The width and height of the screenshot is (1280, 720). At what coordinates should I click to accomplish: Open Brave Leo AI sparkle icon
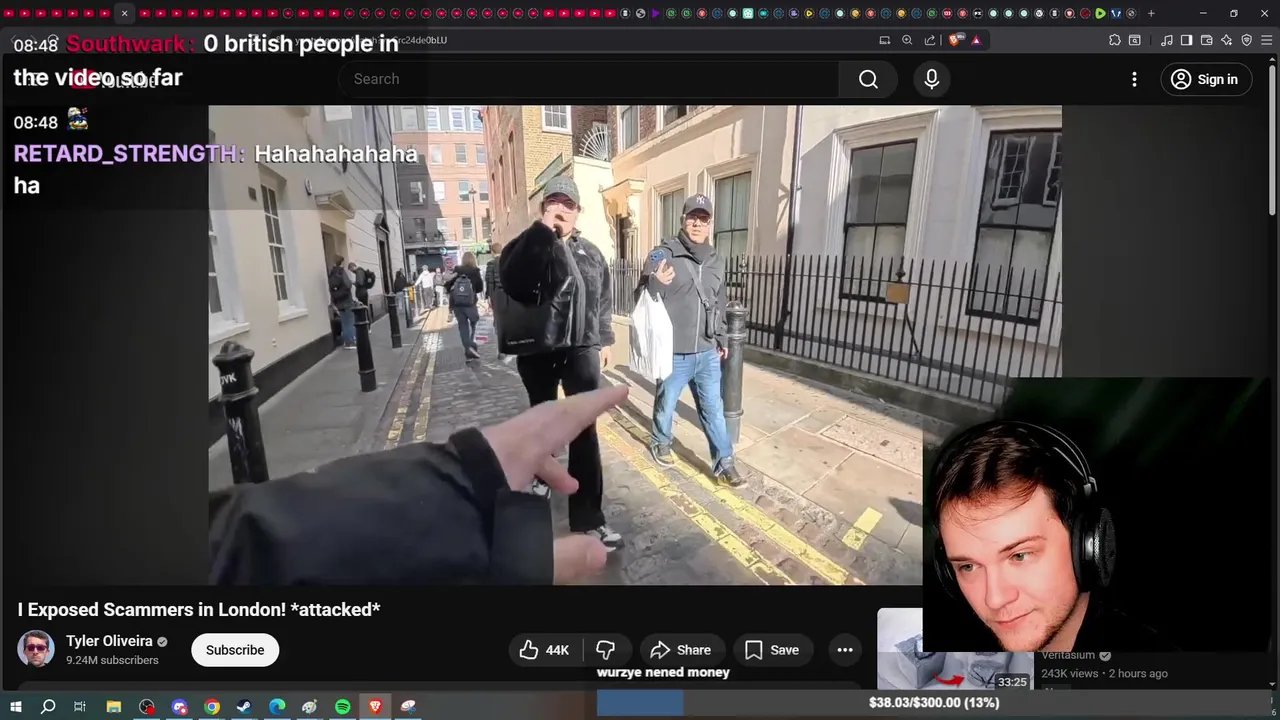[x=1227, y=40]
